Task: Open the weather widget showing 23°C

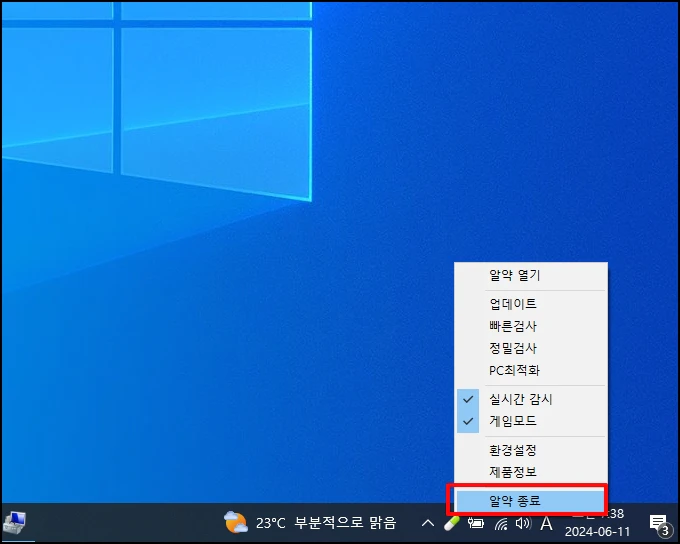Action: [x=310, y=523]
